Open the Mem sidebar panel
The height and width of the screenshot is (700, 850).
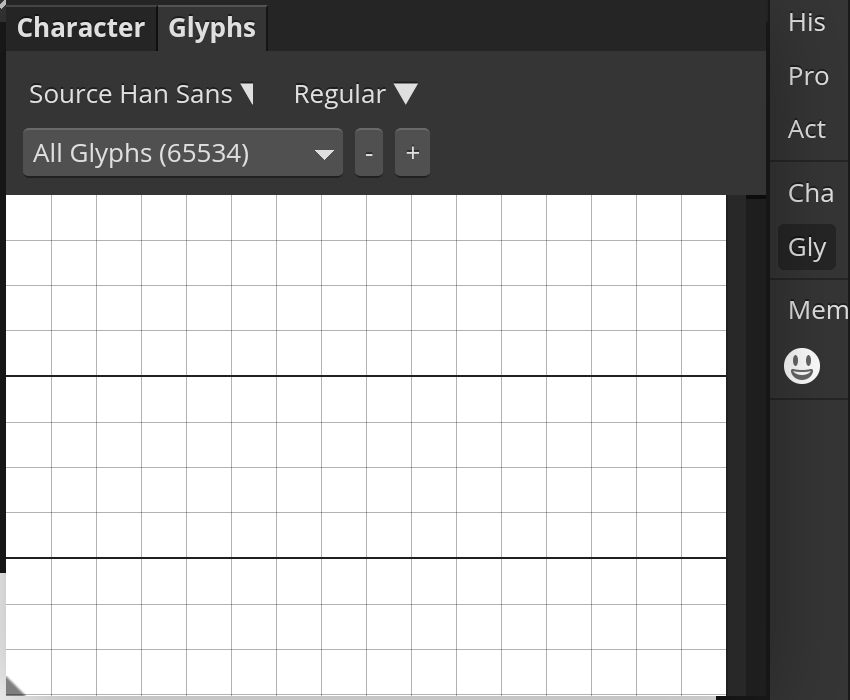tap(817, 309)
